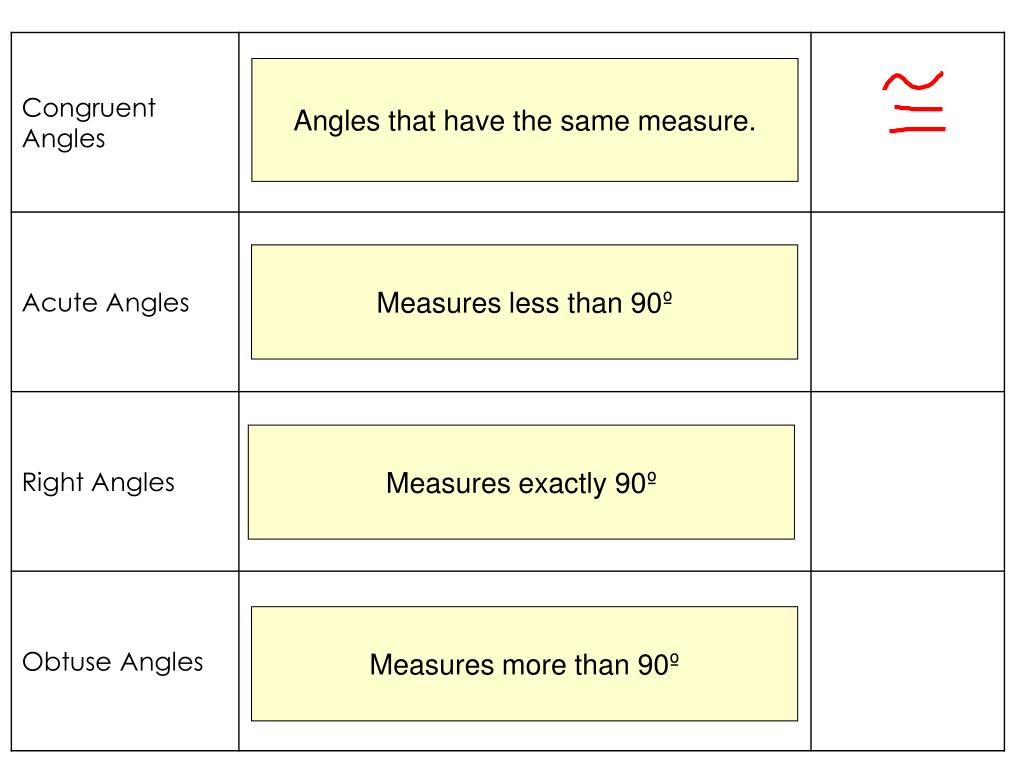The height and width of the screenshot is (768, 1024).
Task: Click empty symbol cell beside Obtuse Angles
Action: (908, 661)
